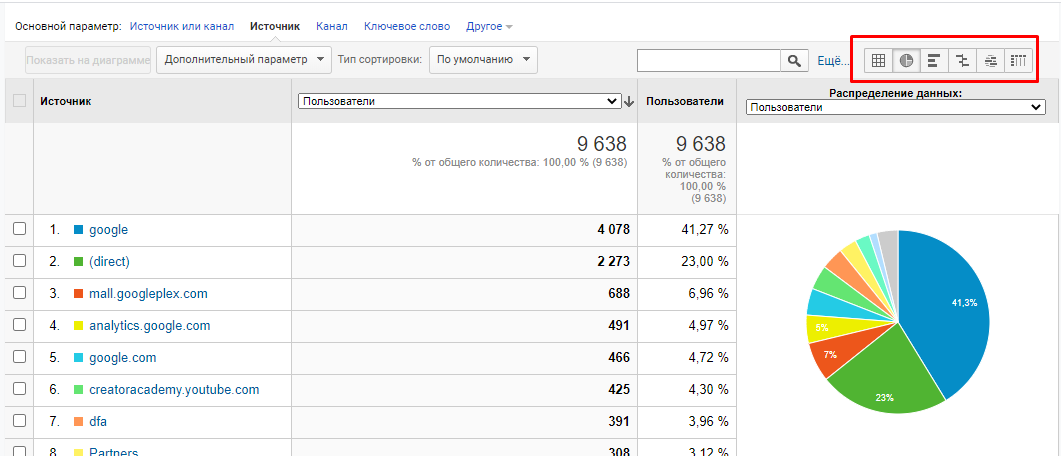Tick the checkbox for the google row

coord(20,229)
